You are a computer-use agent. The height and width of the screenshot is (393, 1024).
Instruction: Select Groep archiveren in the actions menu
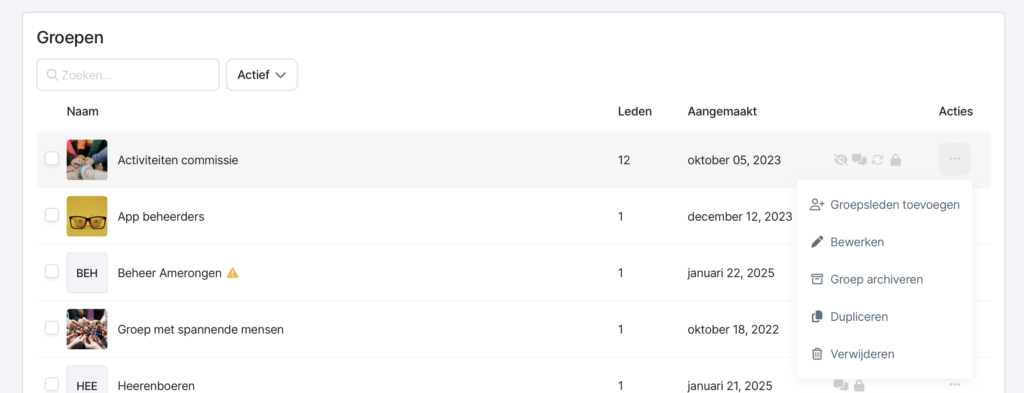pyautogui.click(x=884, y=279)
